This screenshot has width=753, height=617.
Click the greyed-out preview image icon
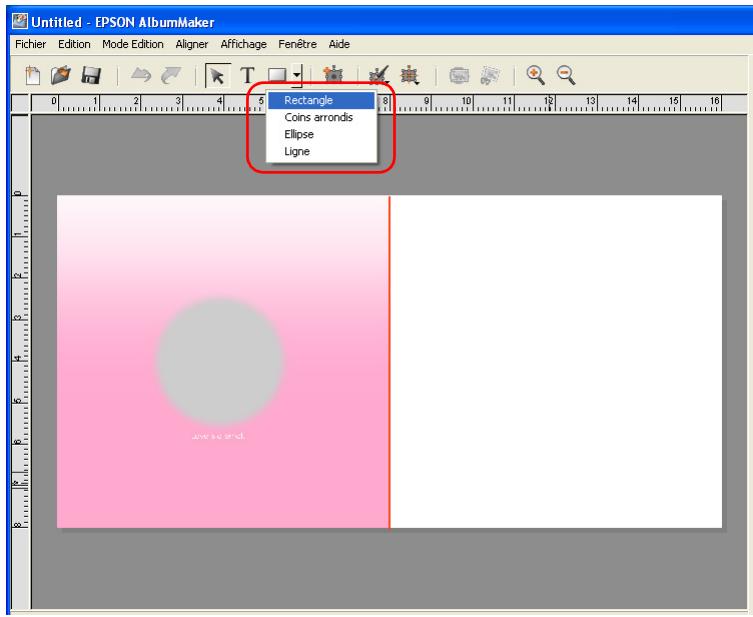[459, 75]
